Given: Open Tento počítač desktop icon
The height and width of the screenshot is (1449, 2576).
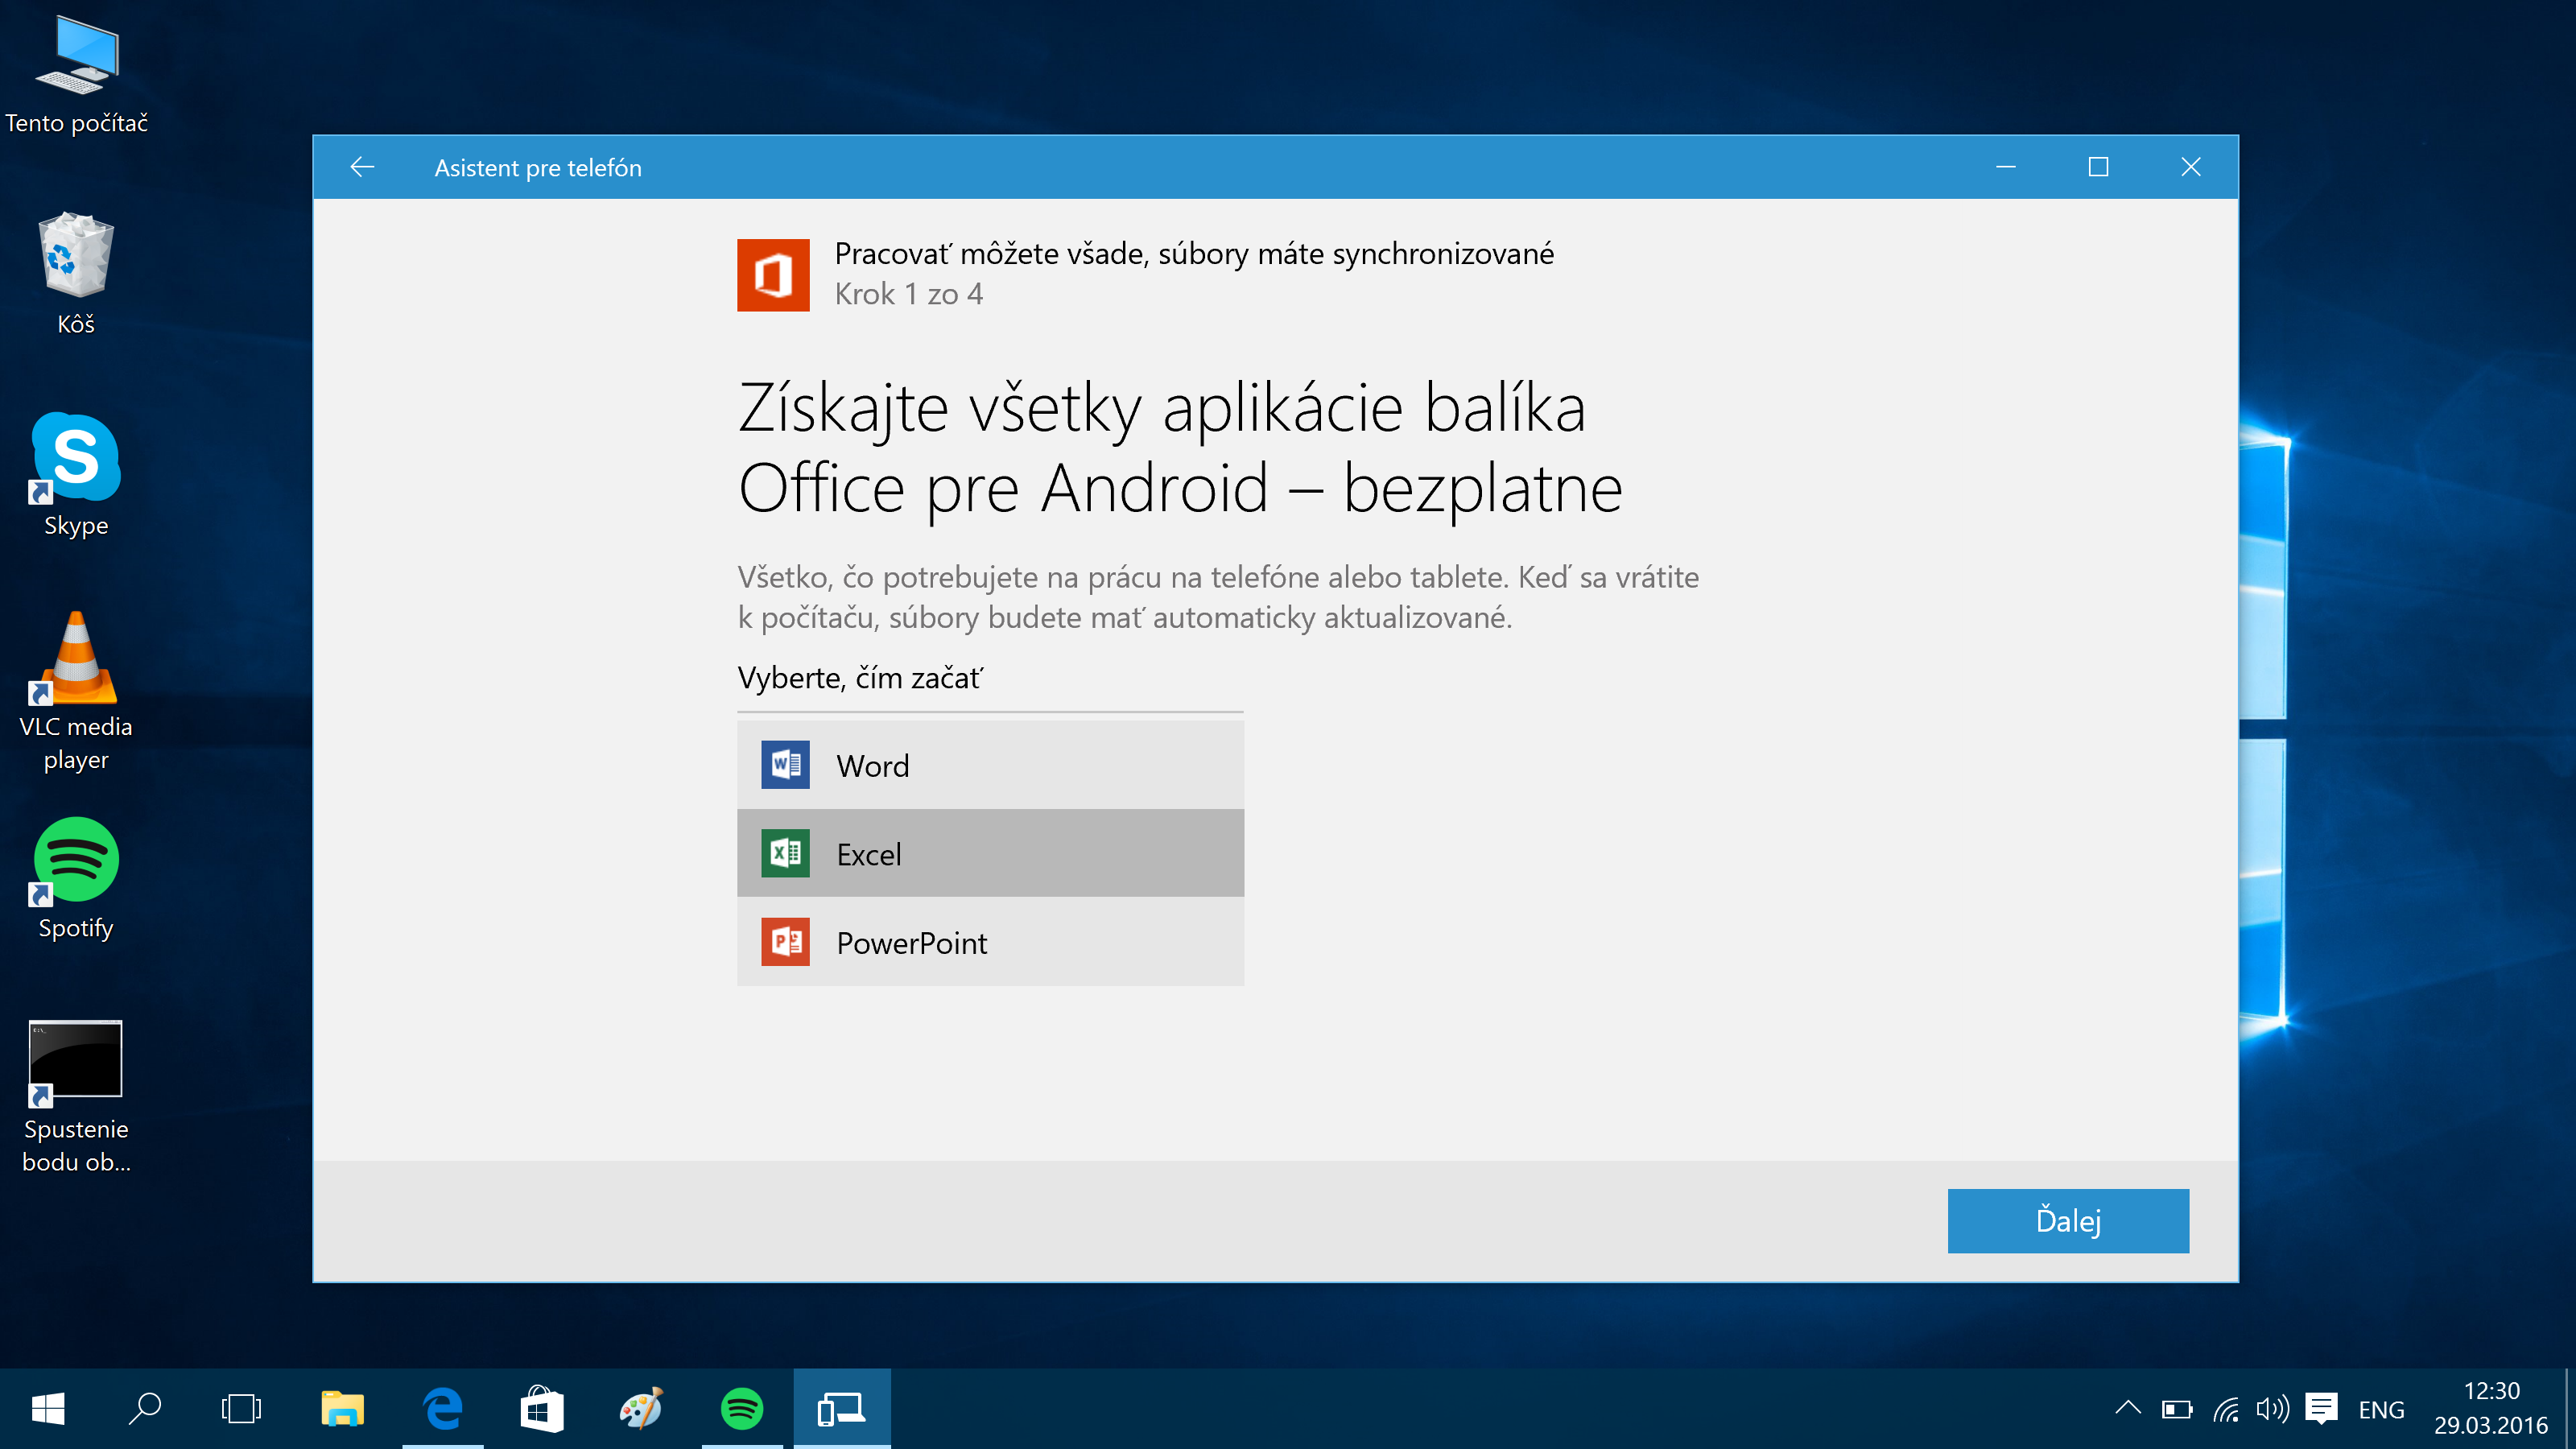Looking at the screenshot, I should [76, 75].
